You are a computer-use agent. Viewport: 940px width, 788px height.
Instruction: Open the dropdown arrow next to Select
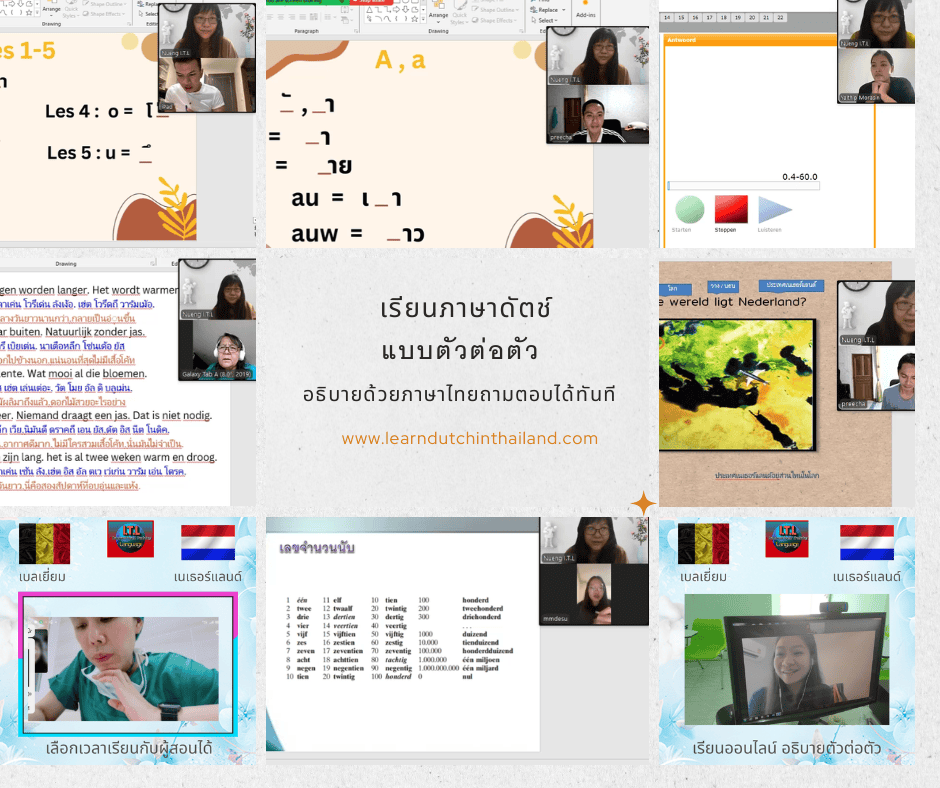pos(558,20)
